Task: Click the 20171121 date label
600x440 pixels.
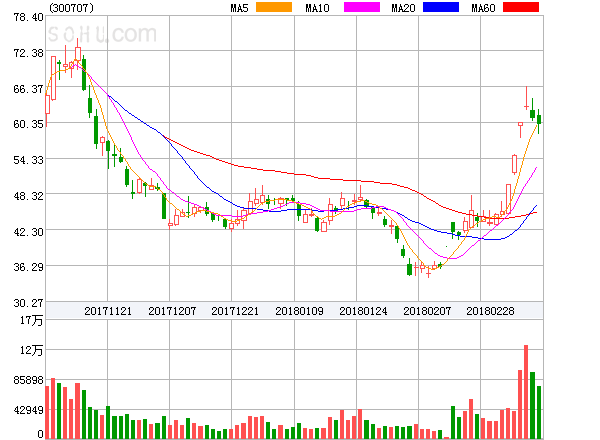Action: point(108,311)
